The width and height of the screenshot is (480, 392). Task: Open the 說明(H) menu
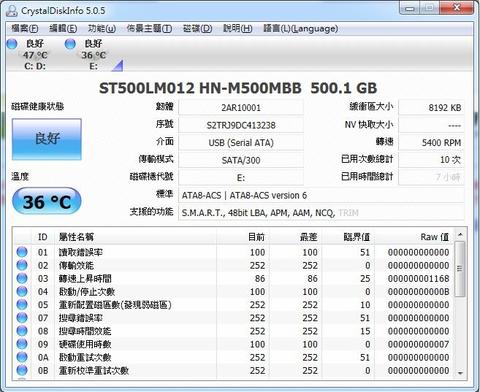pyautogui.click(x=238, y=29)
